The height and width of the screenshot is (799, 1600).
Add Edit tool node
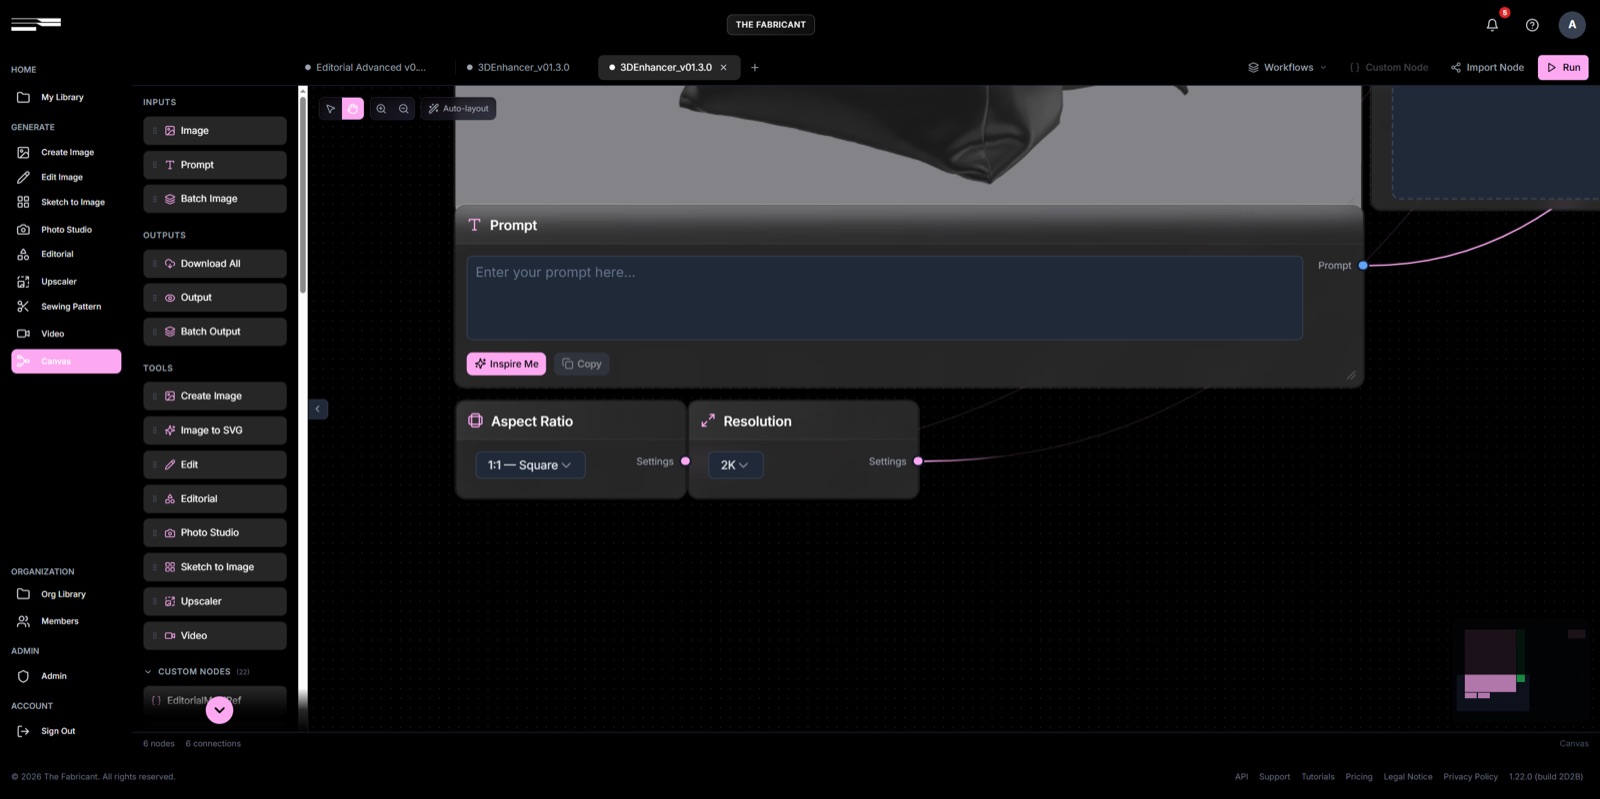(x=215, y=465)
